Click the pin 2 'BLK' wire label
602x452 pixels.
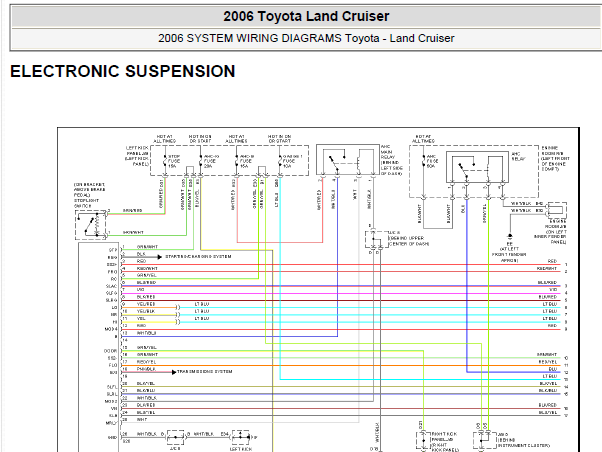coord(141,254)
